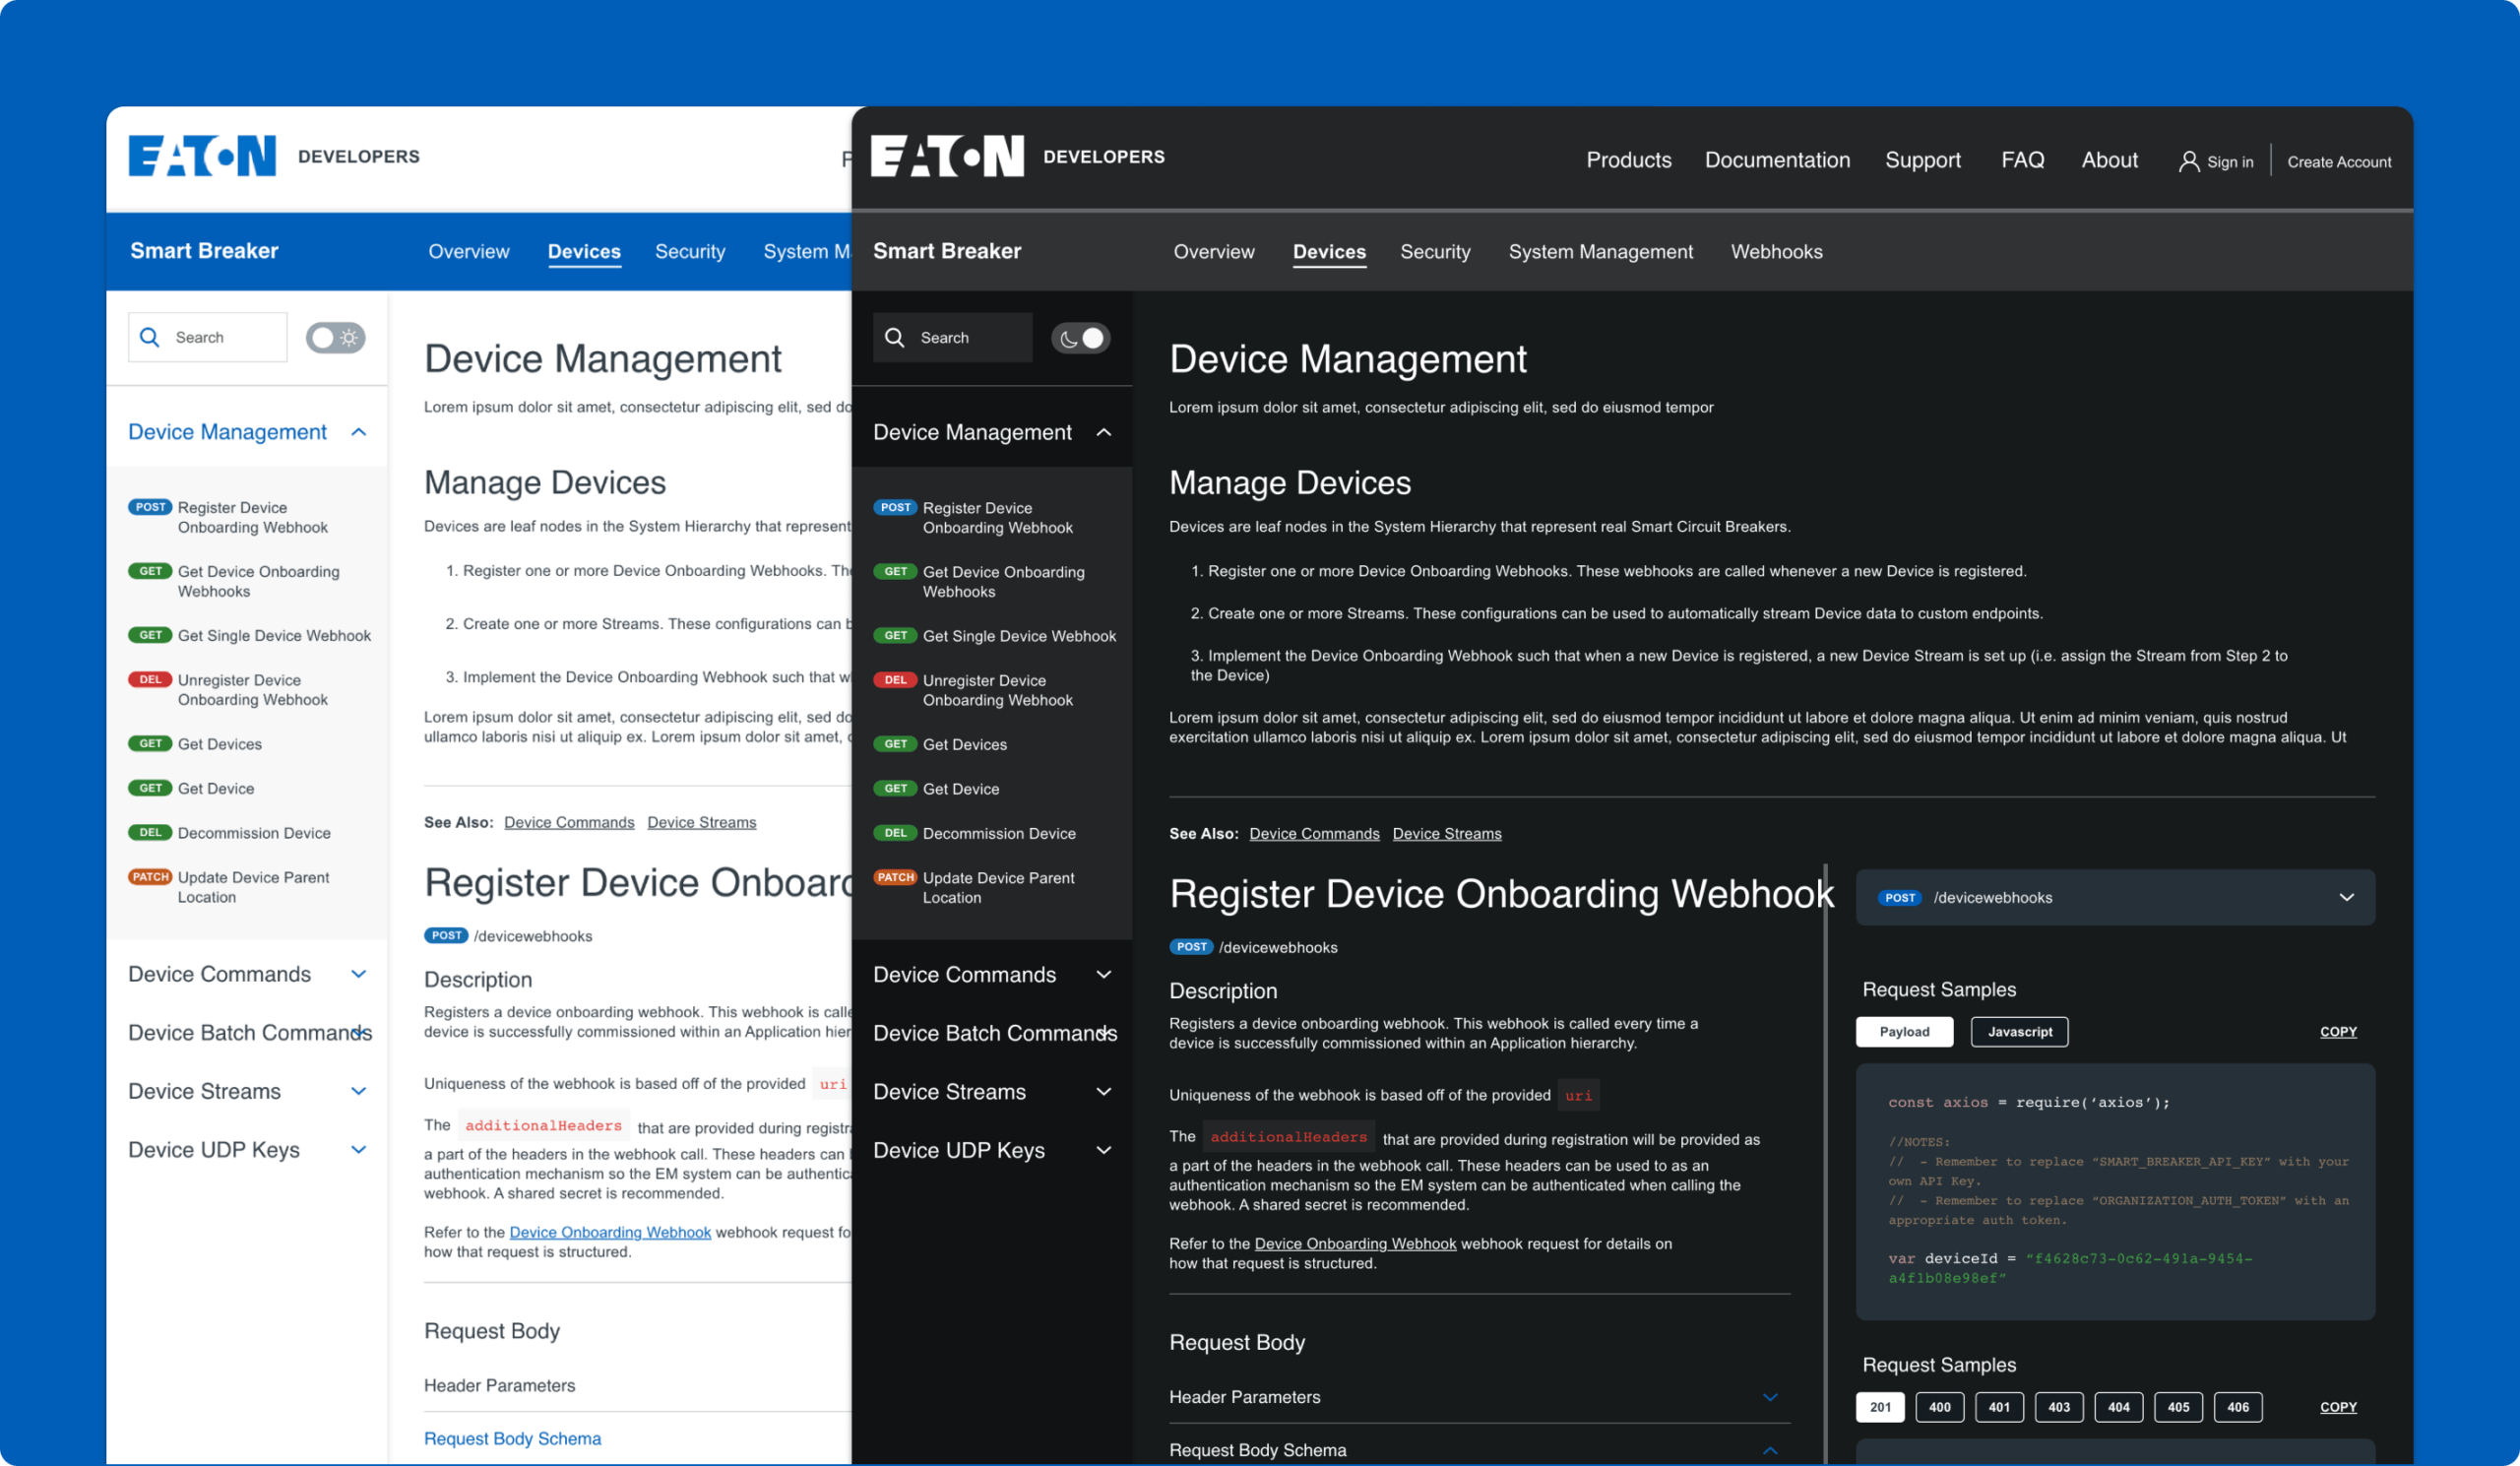The width and height of the screenshot is (2520, 1466).
Task: Open the Documentation menu item
Action: click(1777, 159)
